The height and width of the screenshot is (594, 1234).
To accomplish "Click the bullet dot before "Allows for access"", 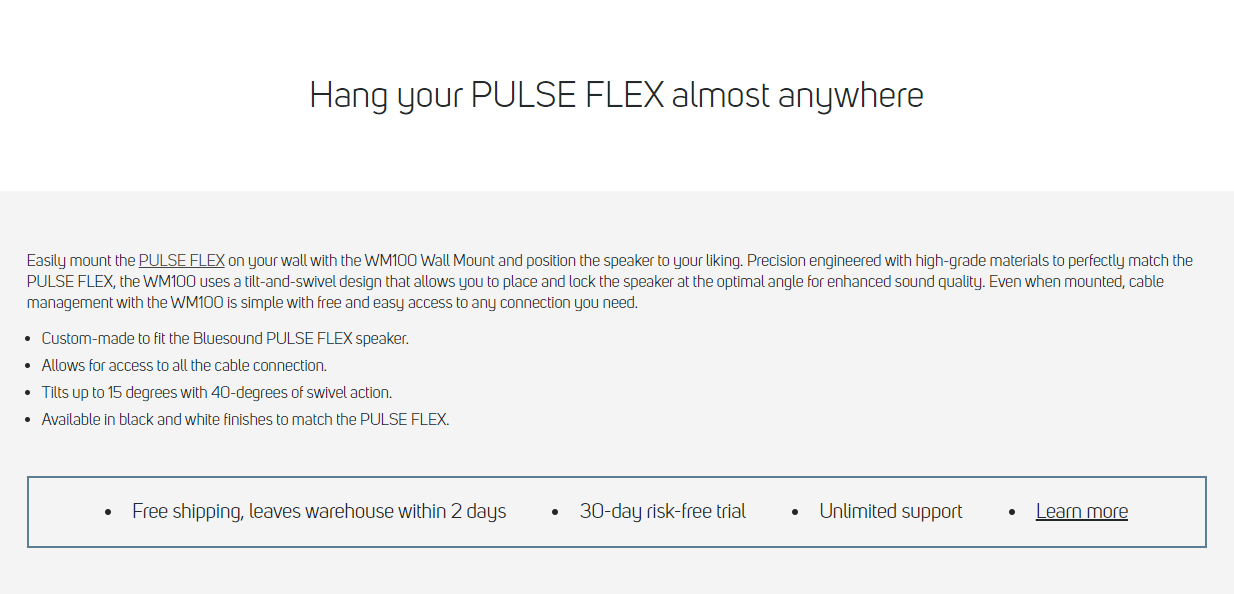I will (x=28, y=367).
